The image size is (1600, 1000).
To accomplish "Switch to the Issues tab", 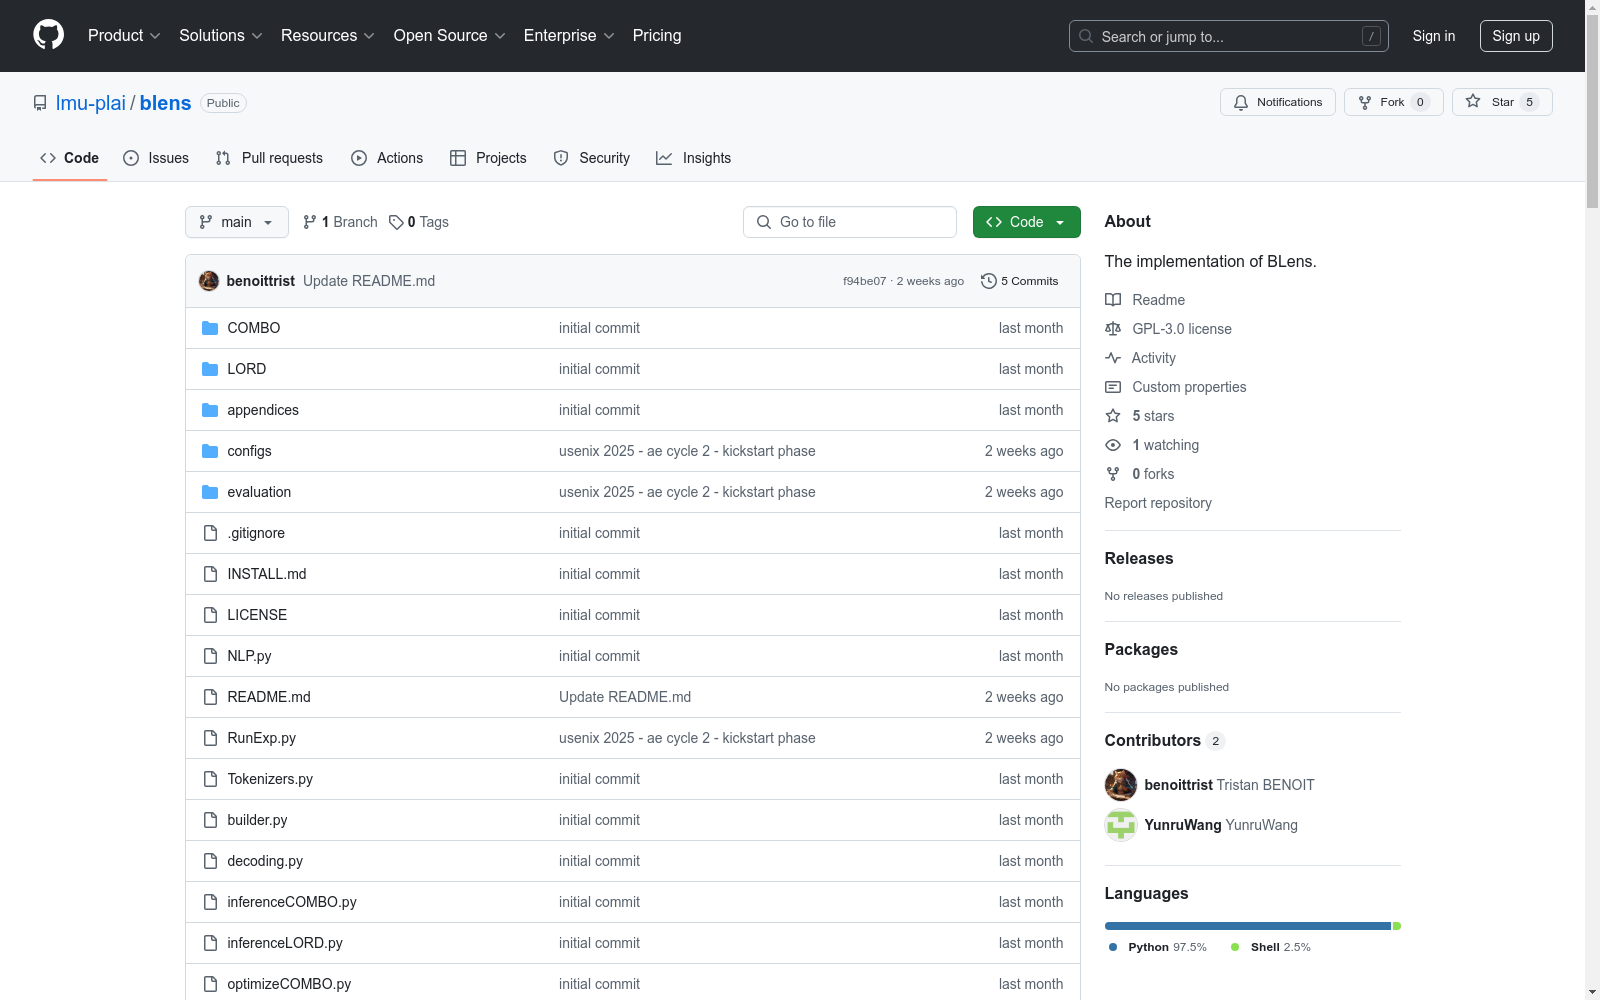I will 156,158.
